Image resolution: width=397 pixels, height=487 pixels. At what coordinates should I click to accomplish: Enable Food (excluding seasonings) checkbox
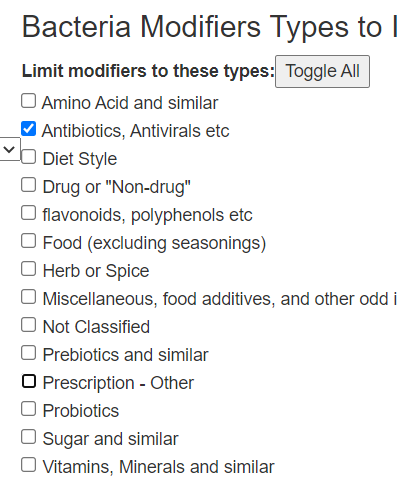tap(29, 241)
